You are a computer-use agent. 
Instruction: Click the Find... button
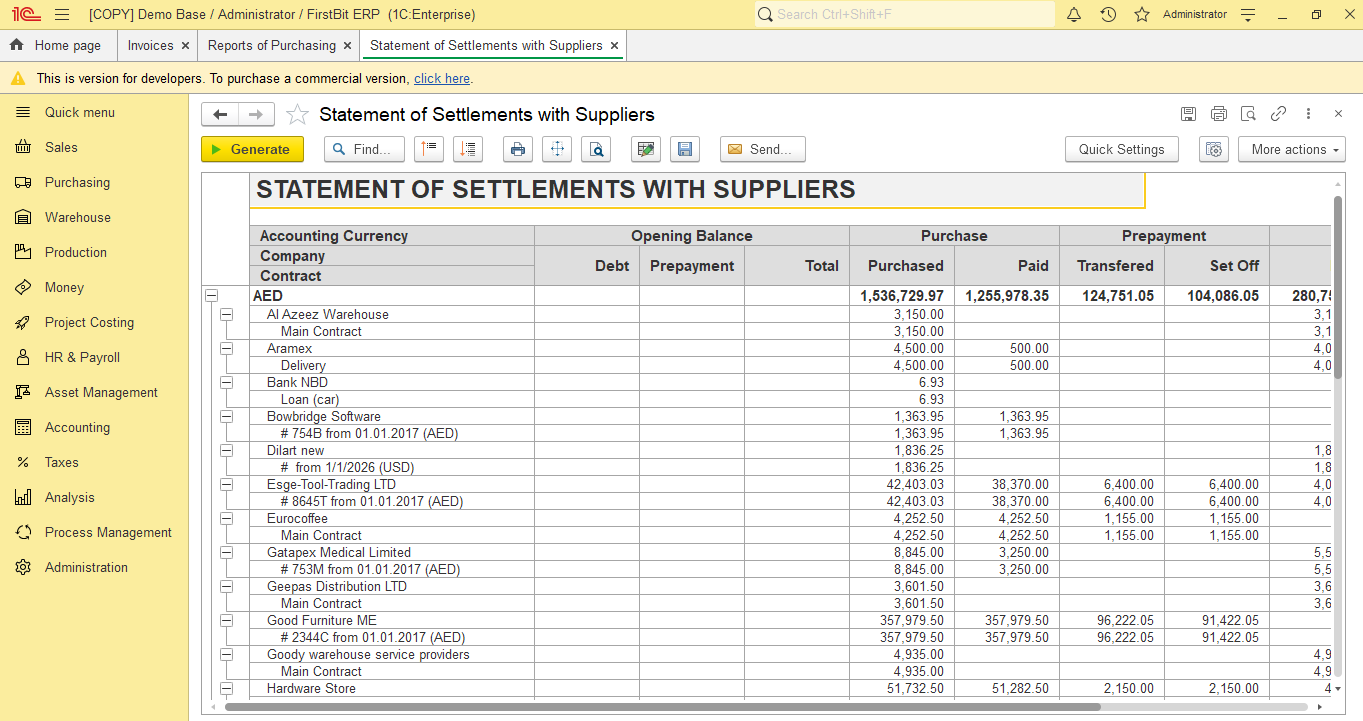point(364,149)
